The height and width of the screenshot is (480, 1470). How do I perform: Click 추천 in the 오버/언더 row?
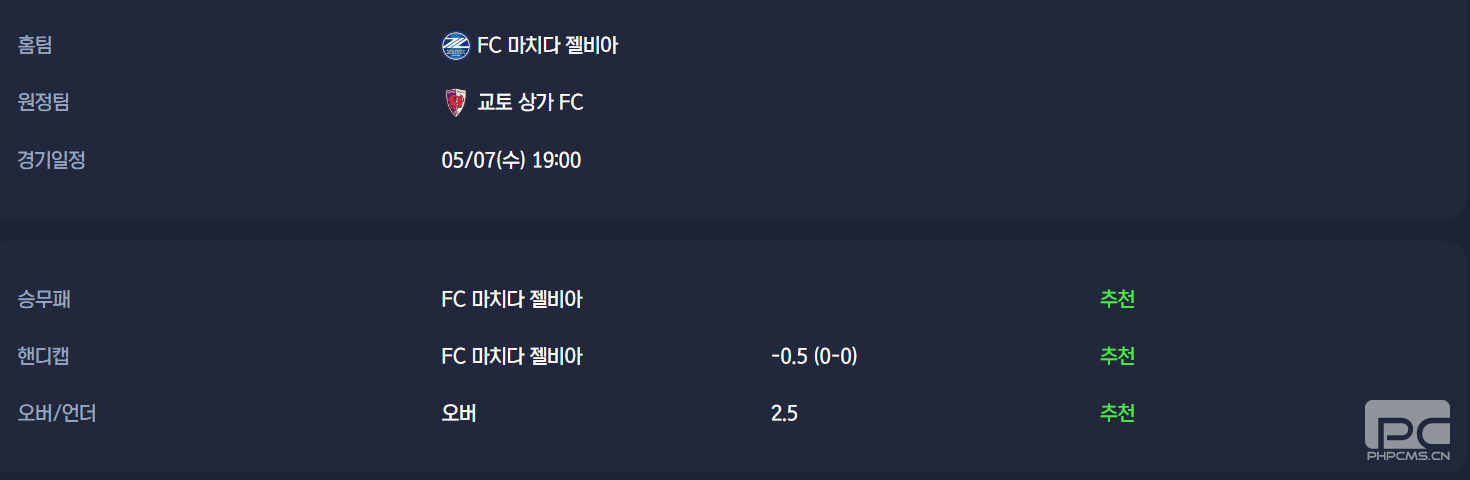[1117, 413]
